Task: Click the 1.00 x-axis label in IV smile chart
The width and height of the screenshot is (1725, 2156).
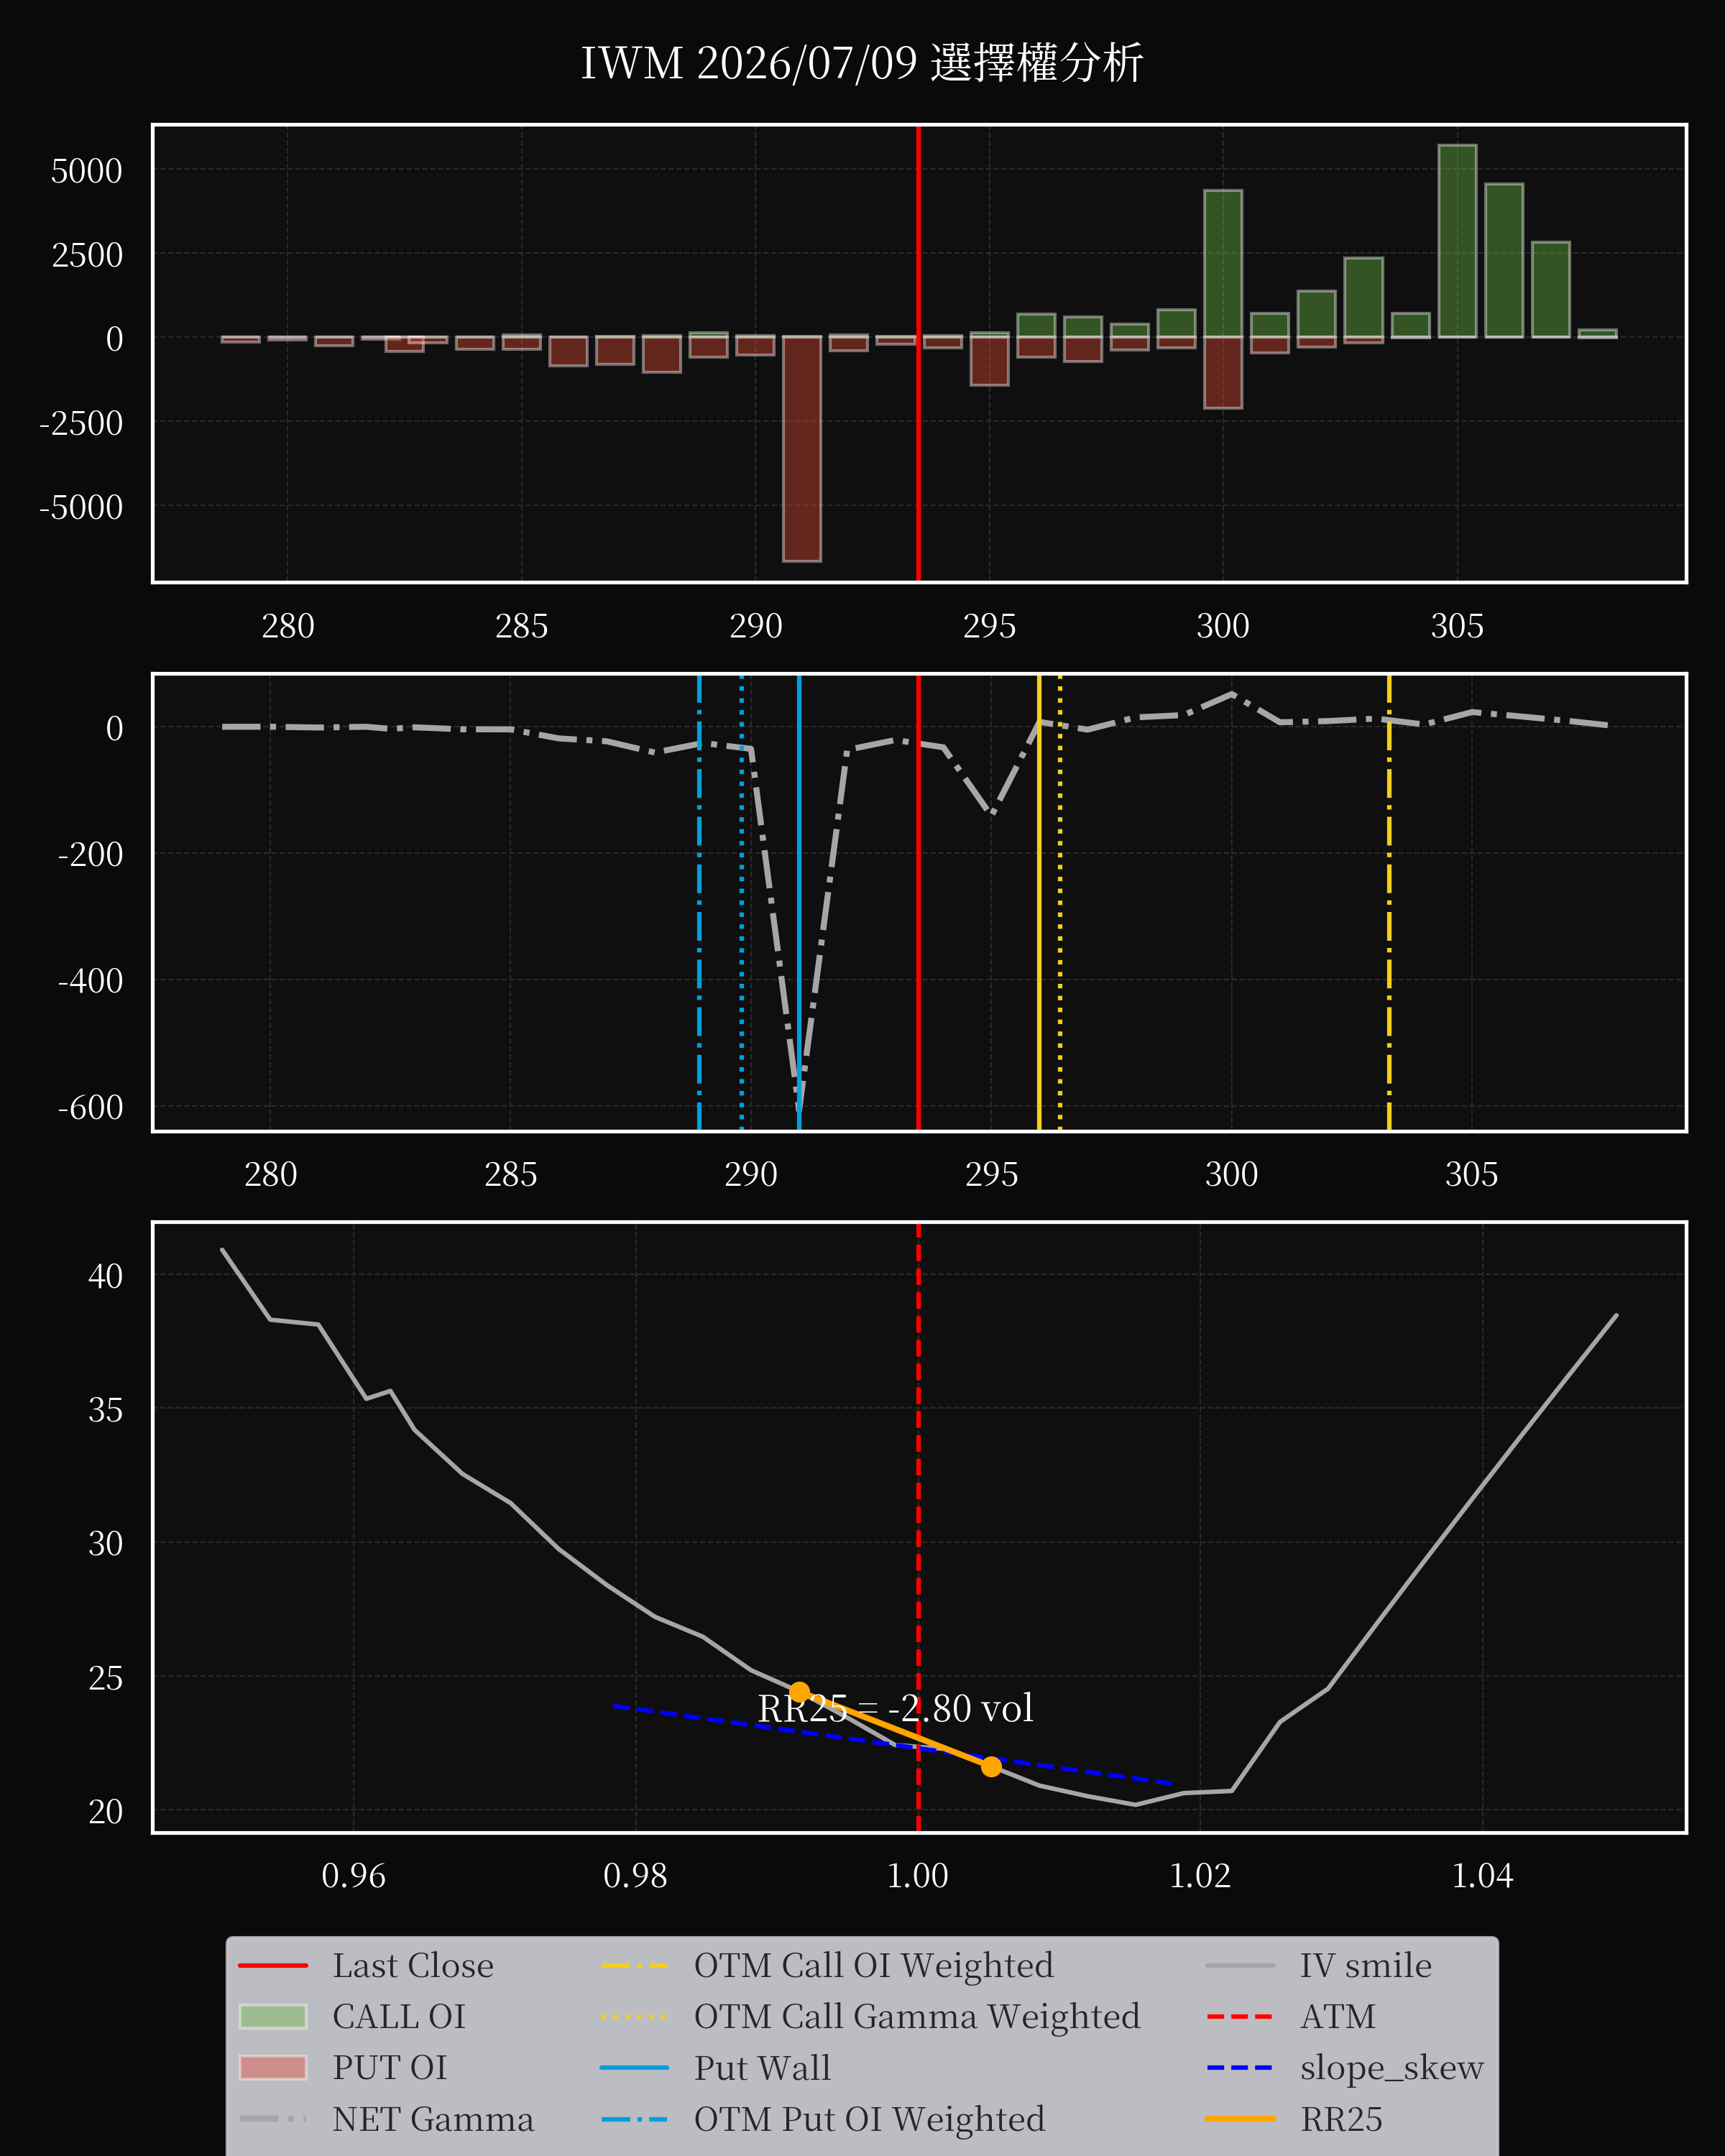Action: coord(918,1875)
